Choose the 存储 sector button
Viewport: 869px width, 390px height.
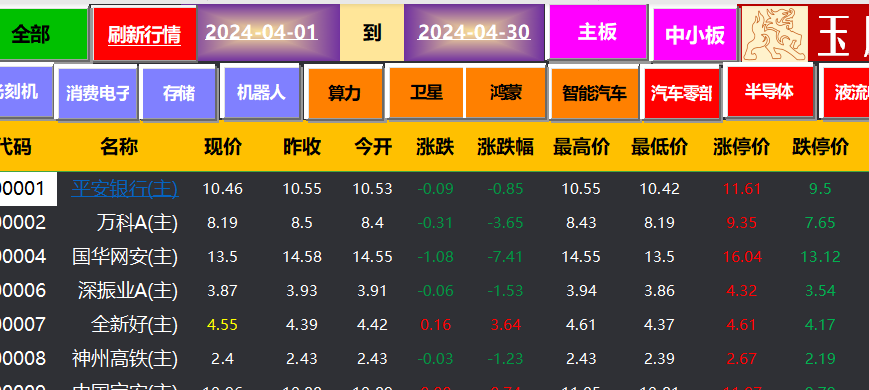tap(179, 93)
